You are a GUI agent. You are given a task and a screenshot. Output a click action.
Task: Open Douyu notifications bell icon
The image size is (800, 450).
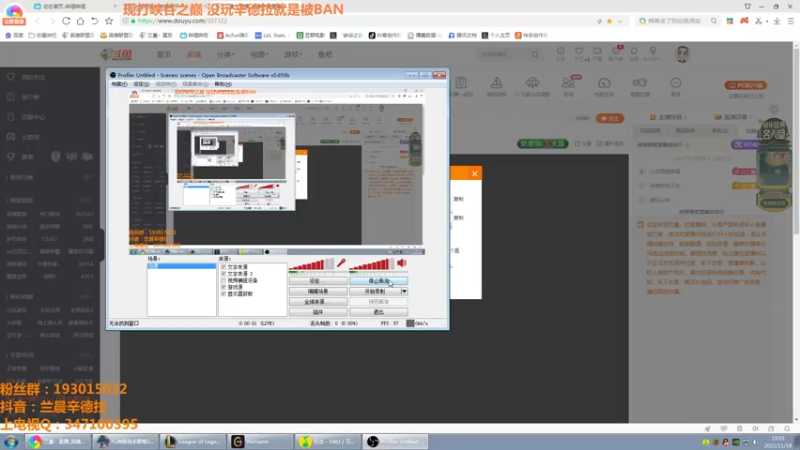[634, 51]
